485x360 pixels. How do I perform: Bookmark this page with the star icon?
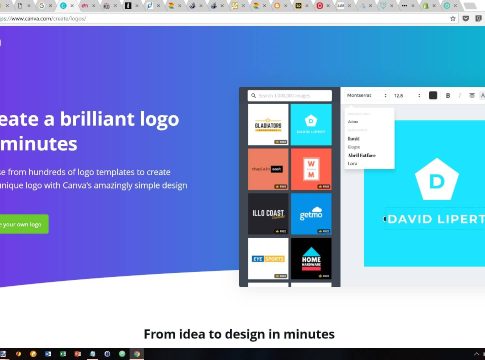pyautogui.click(x=453, y=19)
